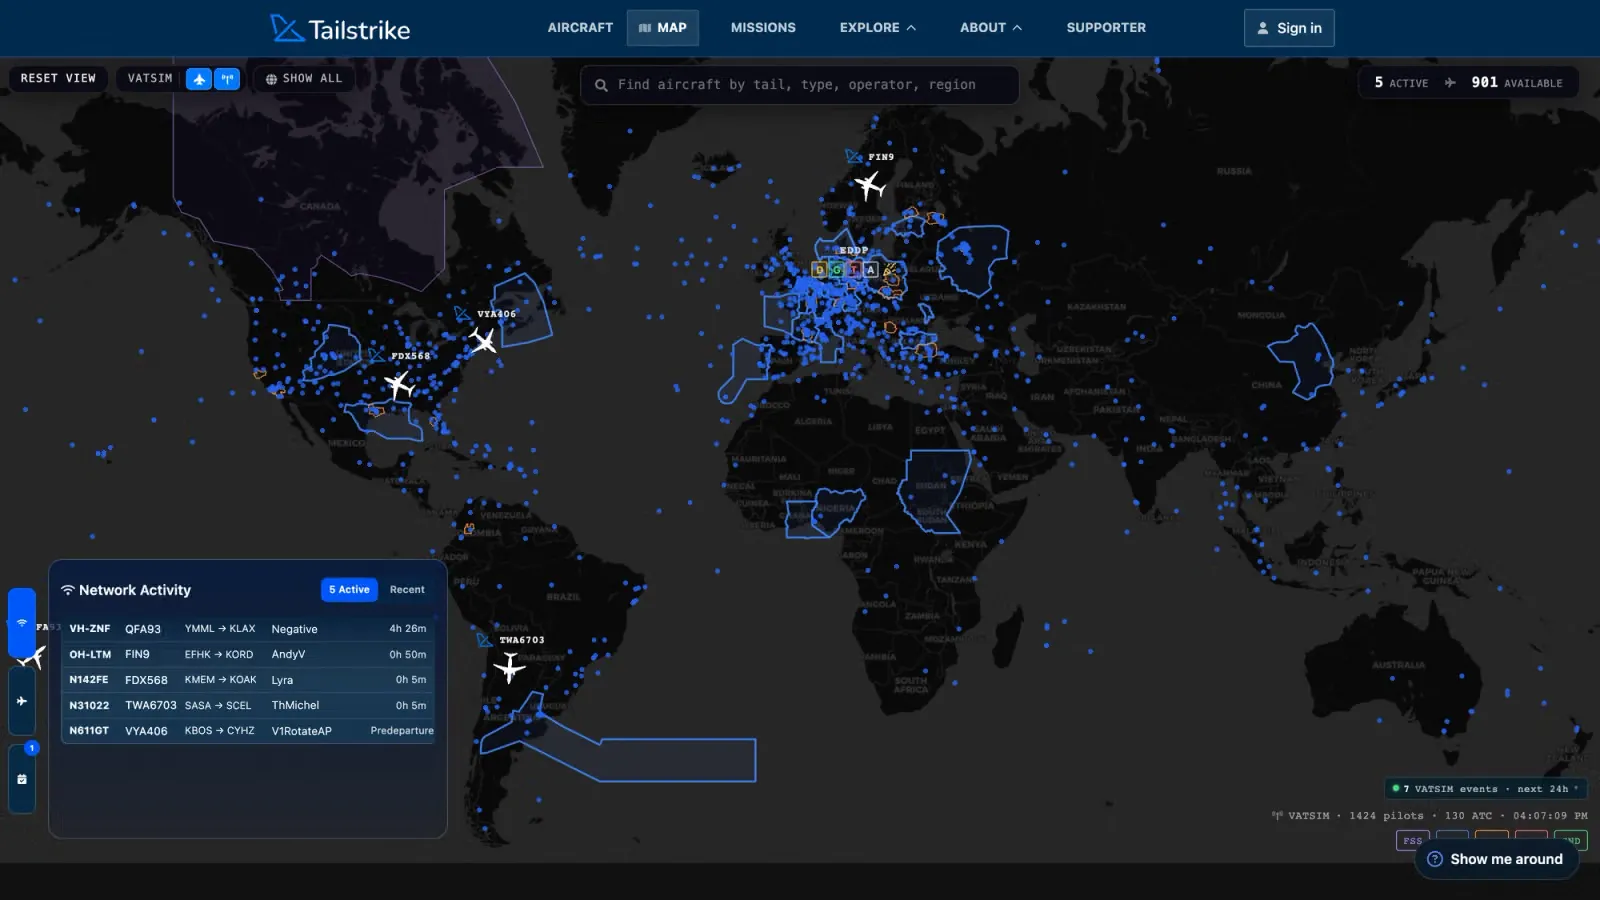Toggle VATSIM pilots airplane layer
1600x900 pixels.
[x=199, y=79]
